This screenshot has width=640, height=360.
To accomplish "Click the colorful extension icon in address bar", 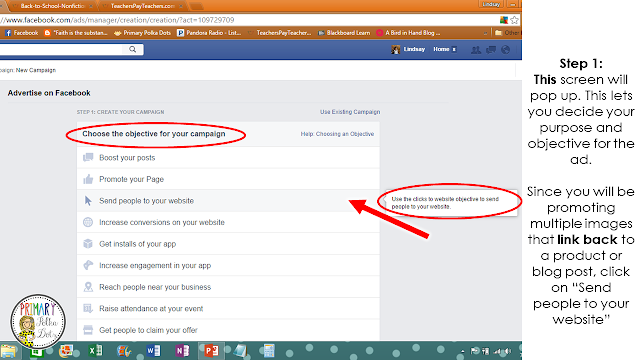I will click(x=504, y=20).
